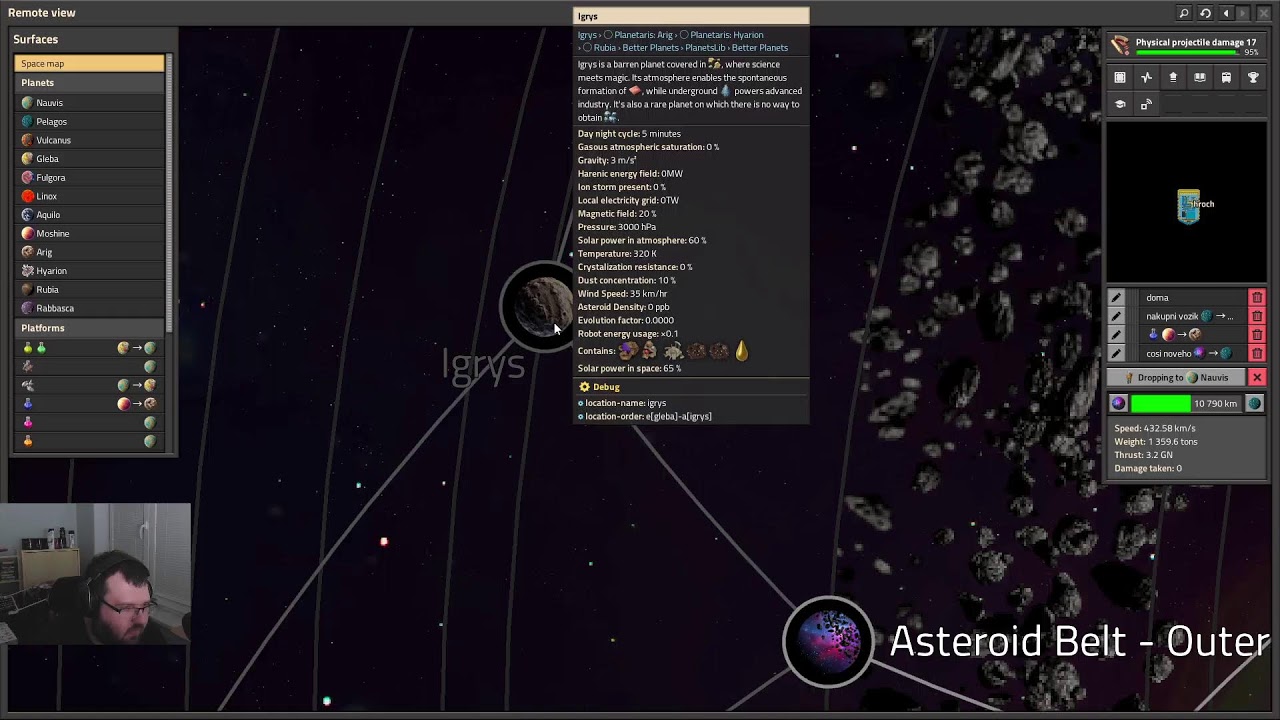
Task: Open the remote wireless signal icon
Action: [1147, 104]
